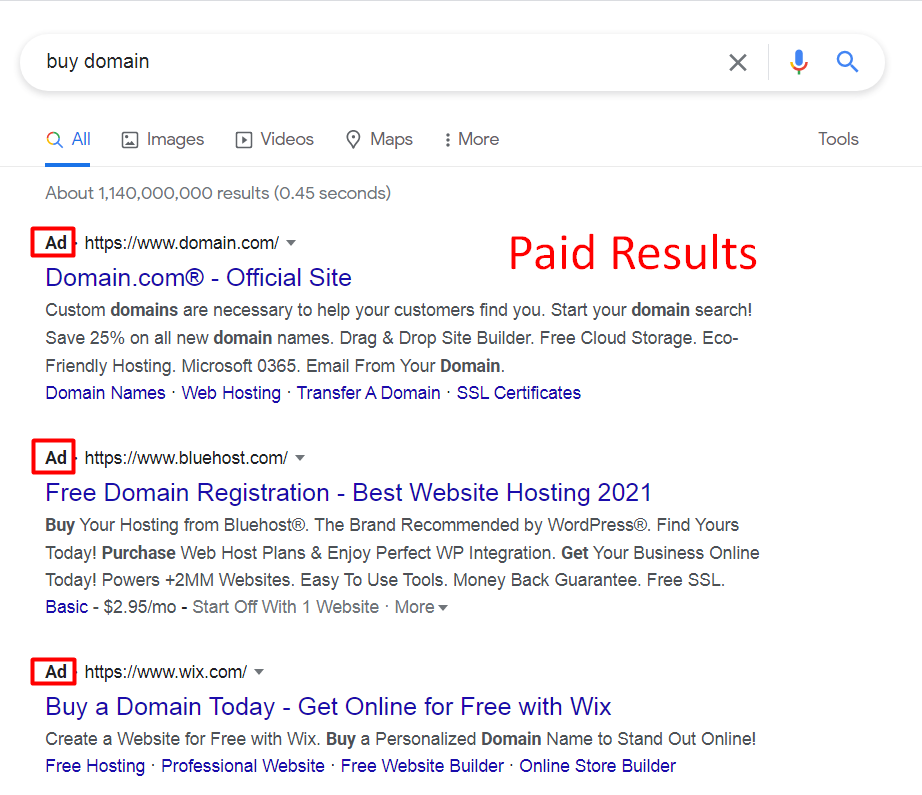Expand the dropdown arrow next to bluehost.com URL
This screenshot has height=795, width=922.
point(300,458)
